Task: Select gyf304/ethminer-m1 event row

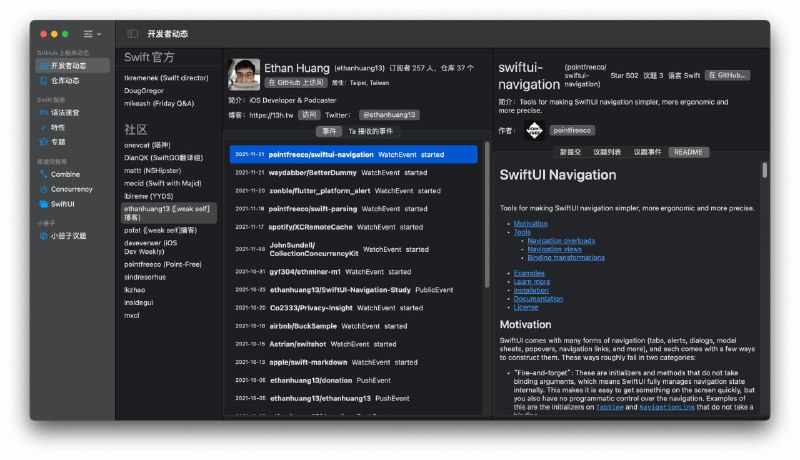Action: click(354, 272)
